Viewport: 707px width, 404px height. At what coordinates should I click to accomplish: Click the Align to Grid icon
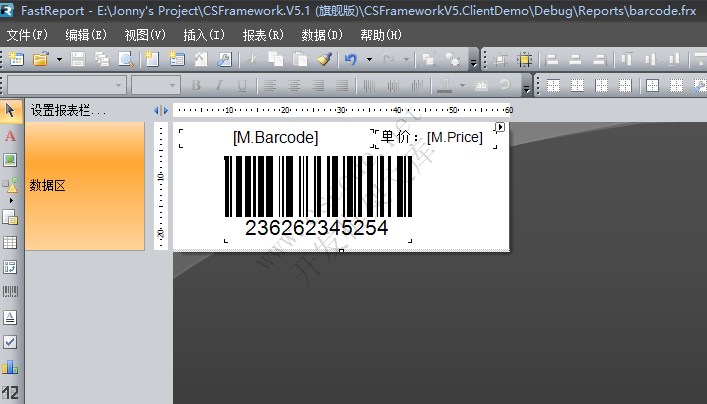[x=500, y=59]
